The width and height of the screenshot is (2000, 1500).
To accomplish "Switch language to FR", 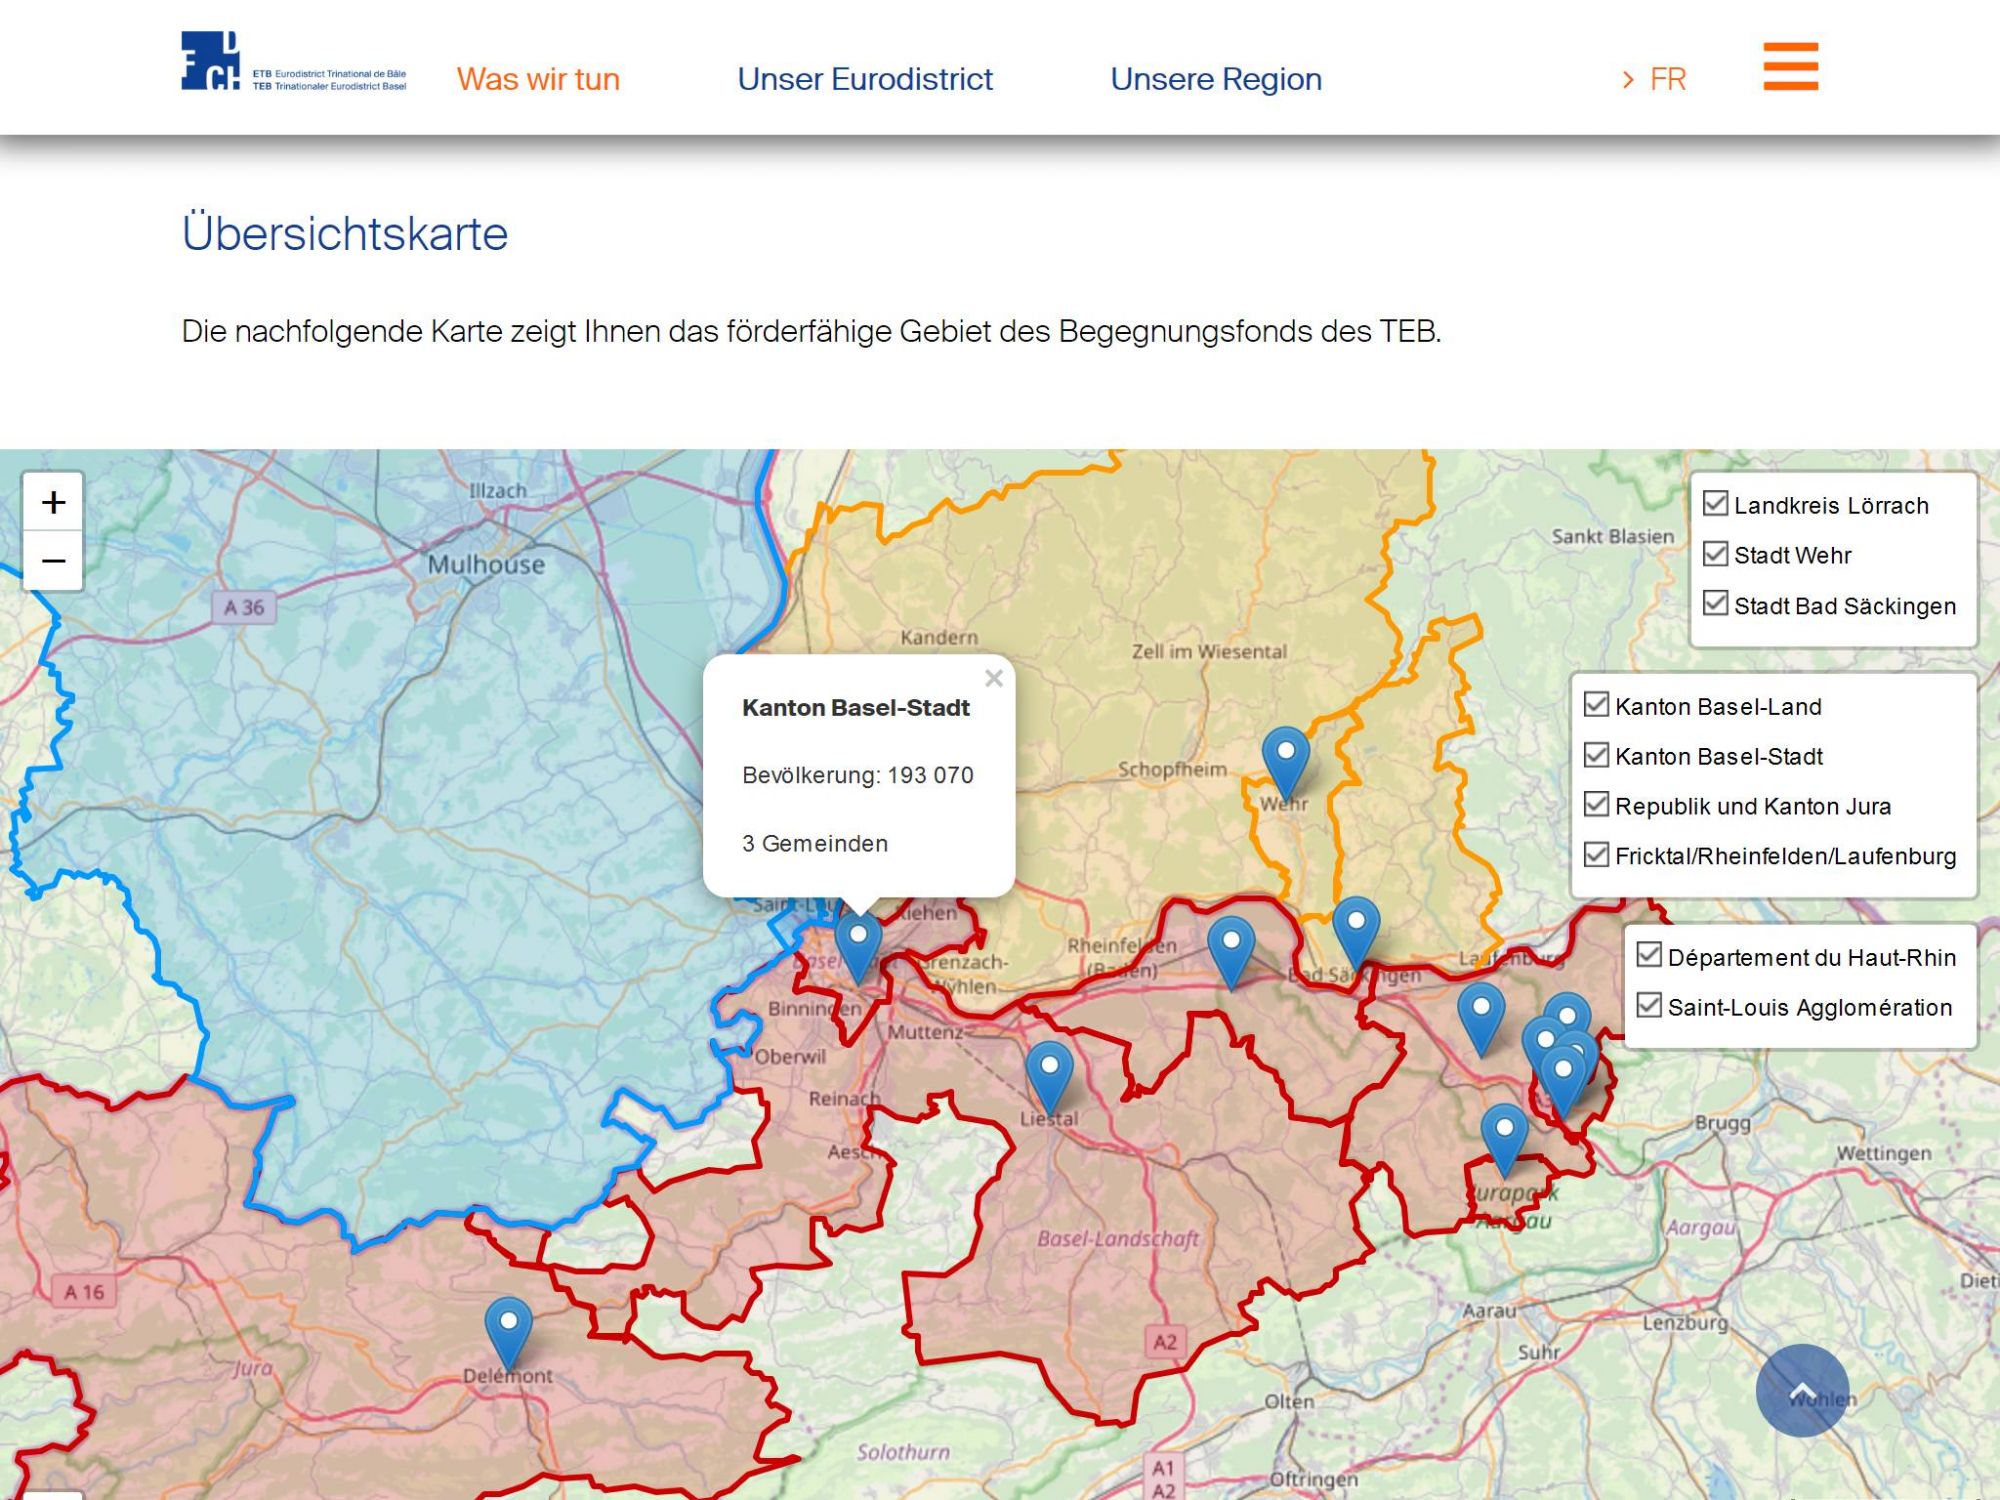I will (x=1666, y=79).
